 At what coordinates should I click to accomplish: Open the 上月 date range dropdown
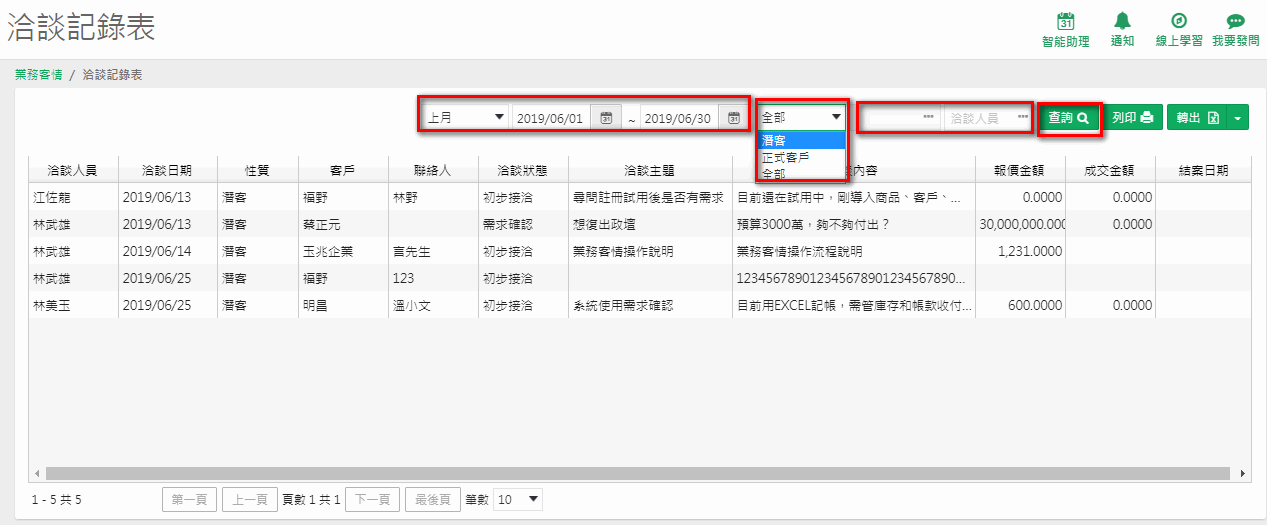466,118
